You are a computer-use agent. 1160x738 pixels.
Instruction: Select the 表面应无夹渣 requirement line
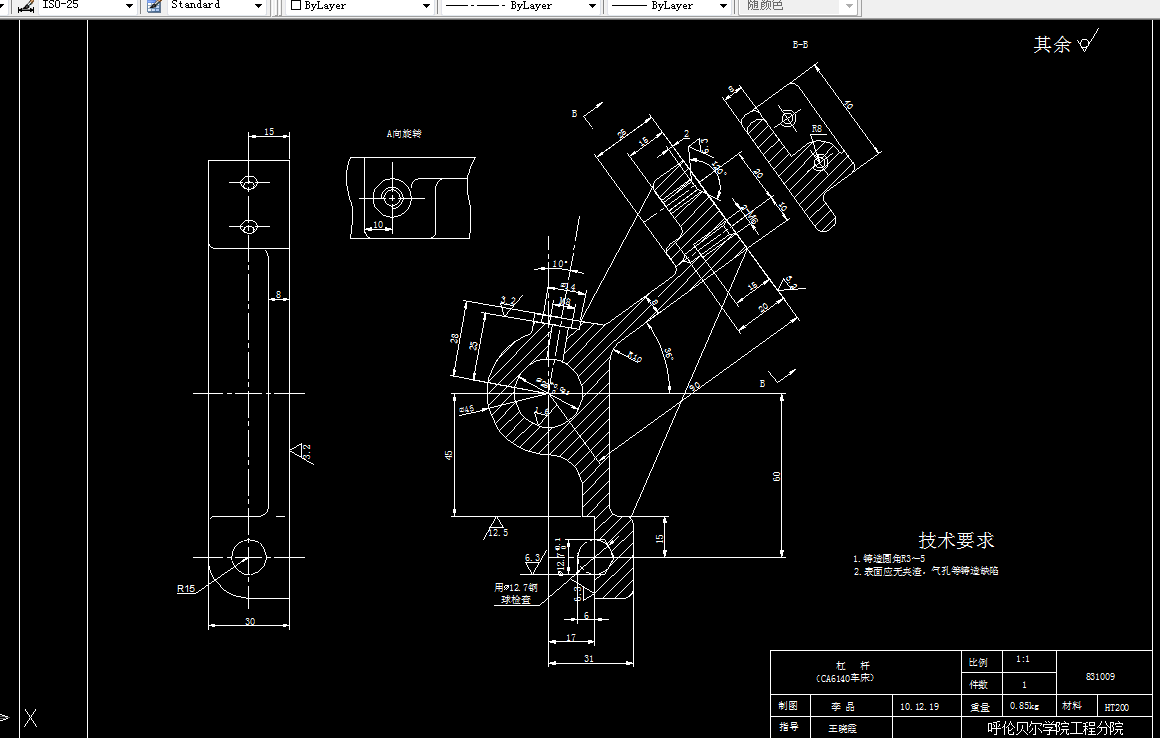click(925, 571)
